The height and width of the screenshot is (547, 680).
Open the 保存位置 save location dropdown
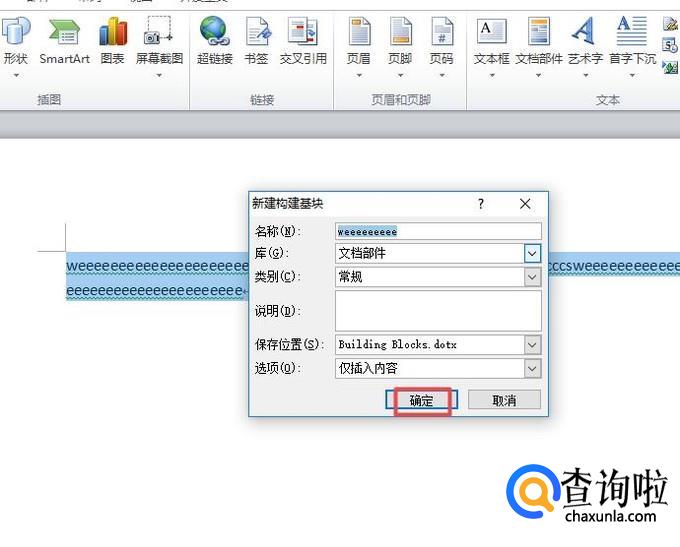point(533,345)
